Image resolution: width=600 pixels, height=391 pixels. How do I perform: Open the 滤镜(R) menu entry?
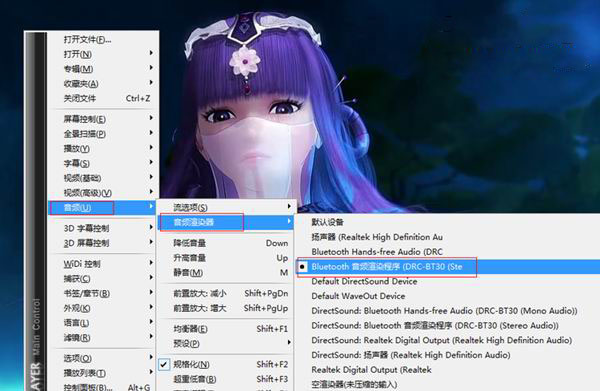(x=103, y=337)
